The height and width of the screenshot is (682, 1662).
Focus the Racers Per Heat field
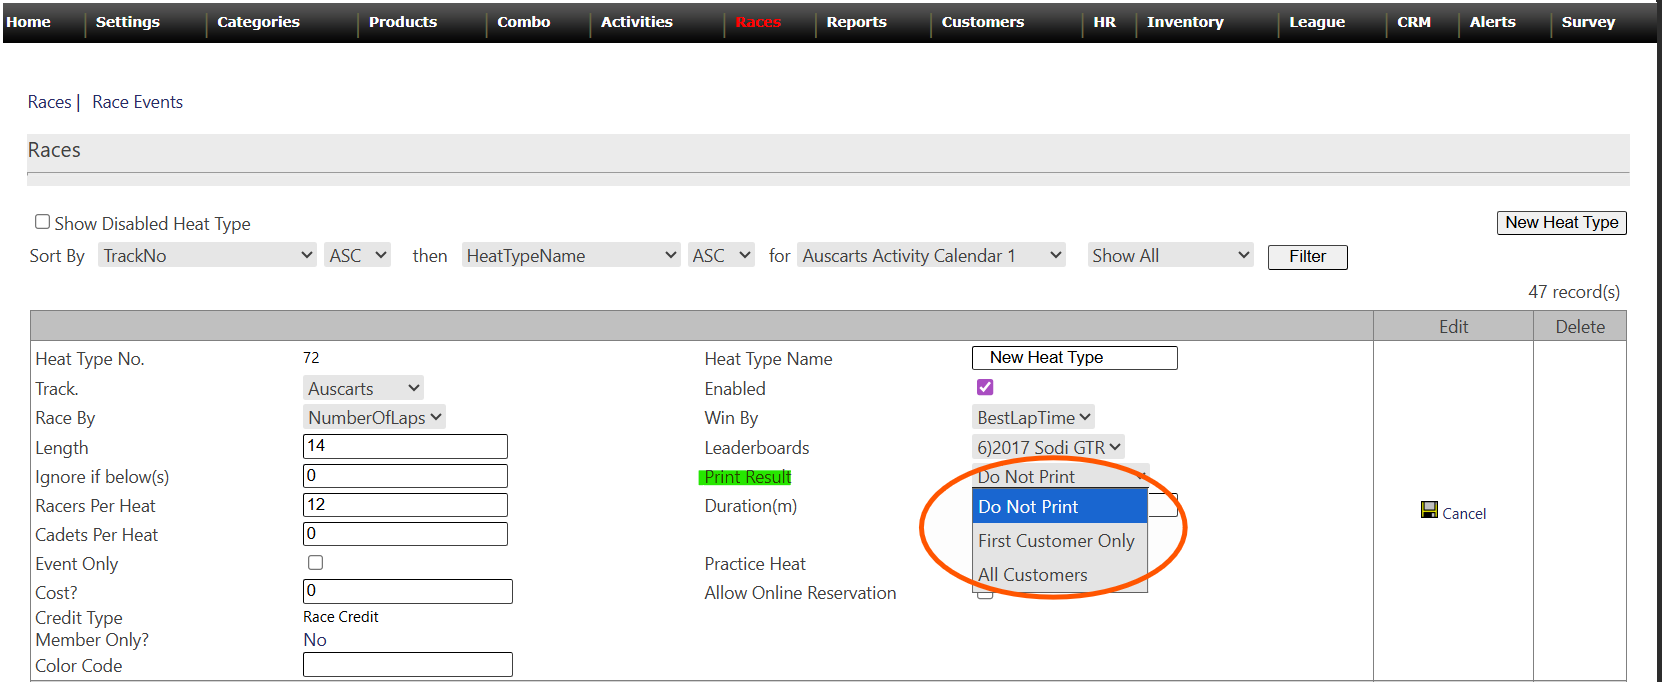[x=405, y=505]
